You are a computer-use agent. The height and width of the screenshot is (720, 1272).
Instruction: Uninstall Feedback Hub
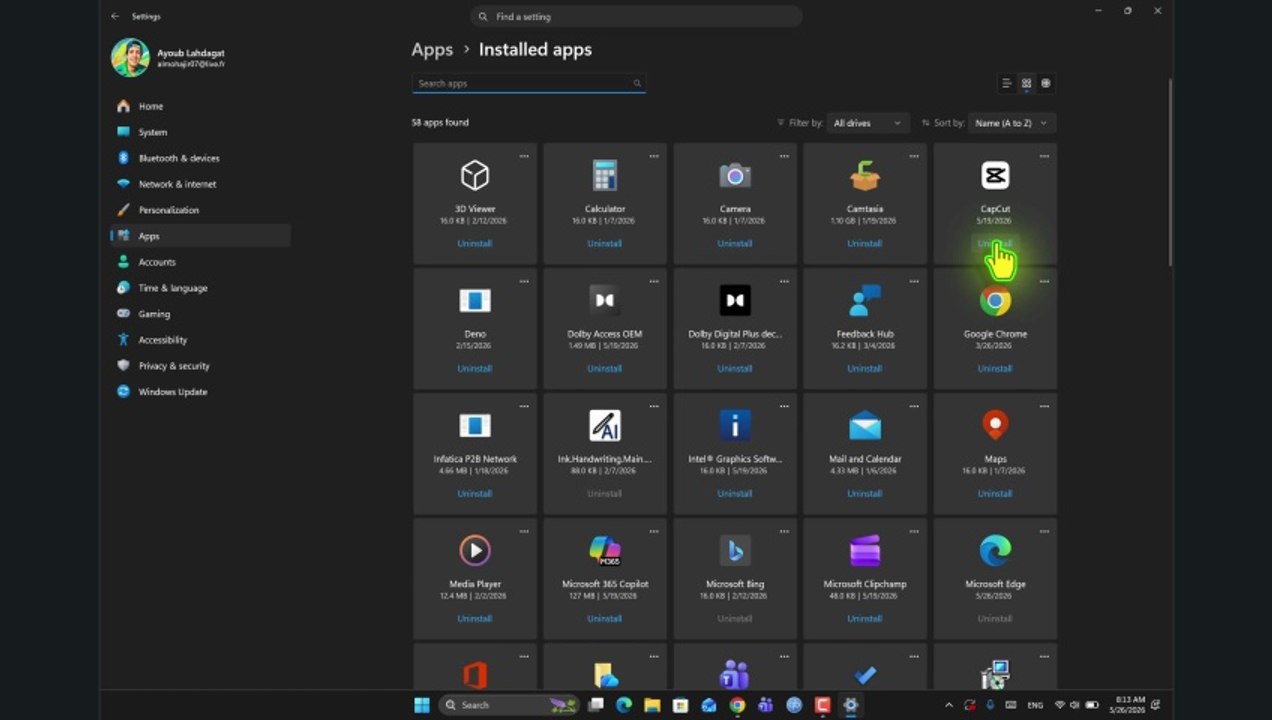865,369
